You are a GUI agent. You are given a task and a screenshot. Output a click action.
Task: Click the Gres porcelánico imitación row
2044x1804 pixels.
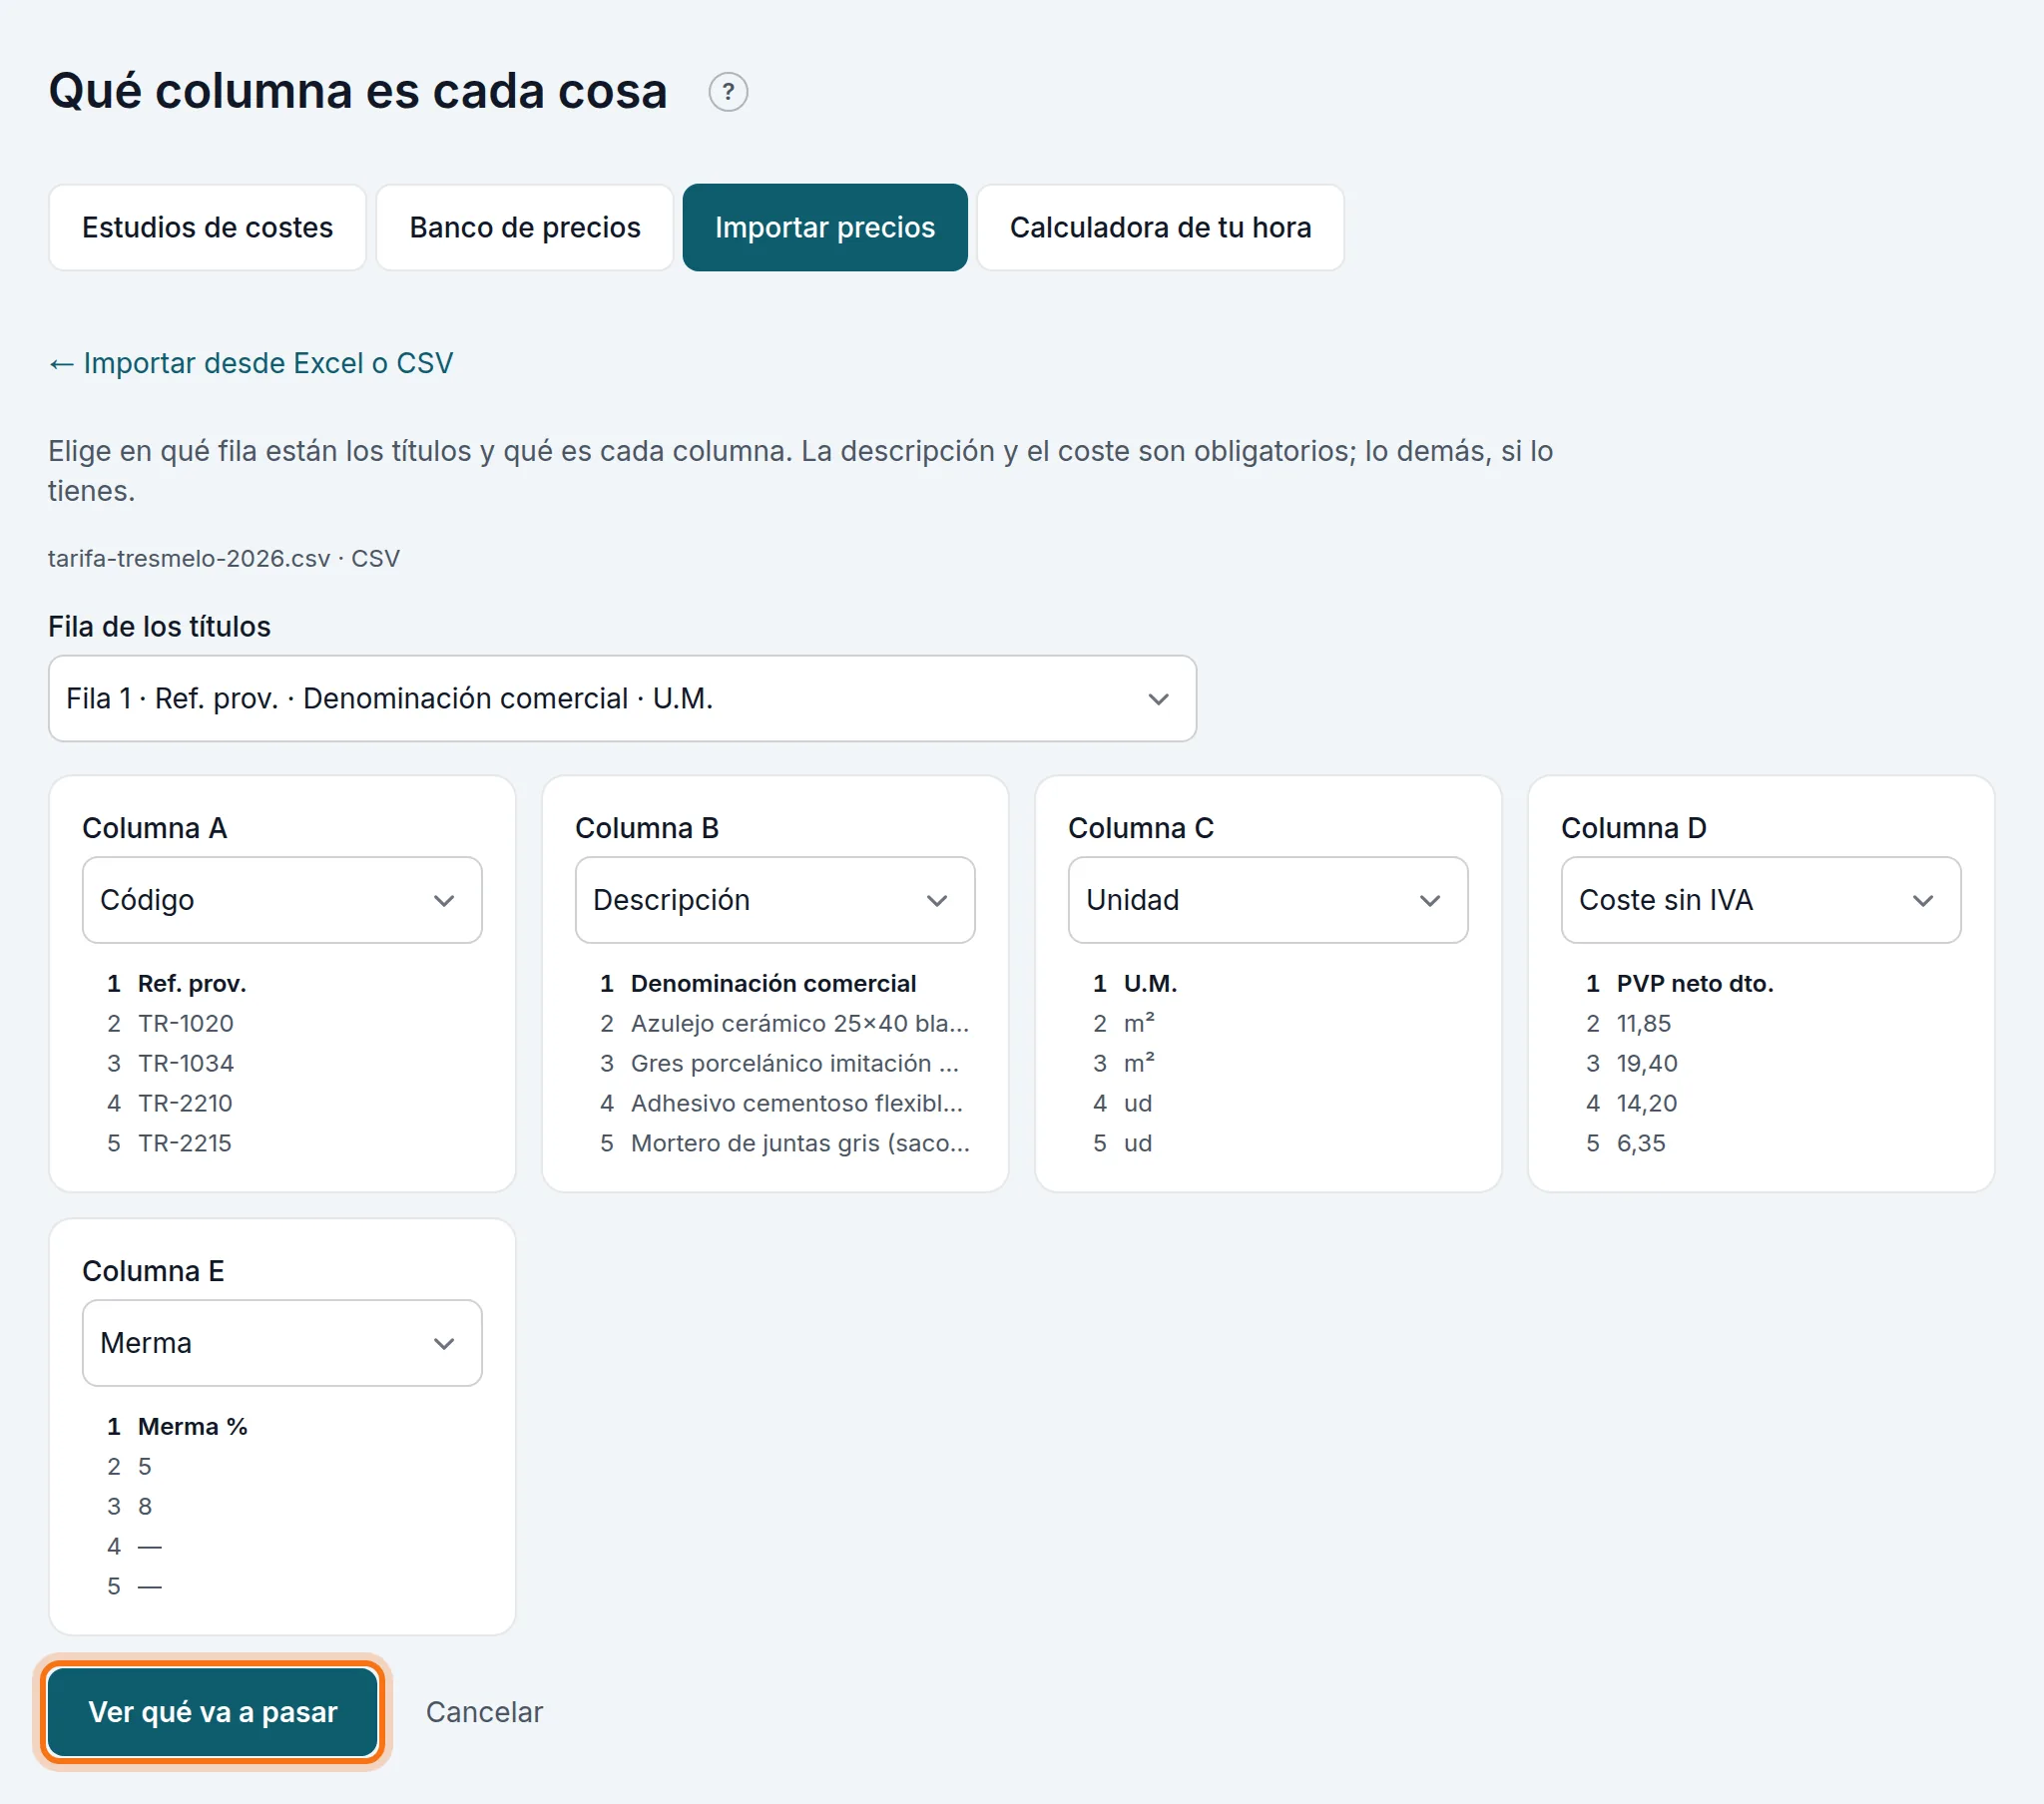795,1063
